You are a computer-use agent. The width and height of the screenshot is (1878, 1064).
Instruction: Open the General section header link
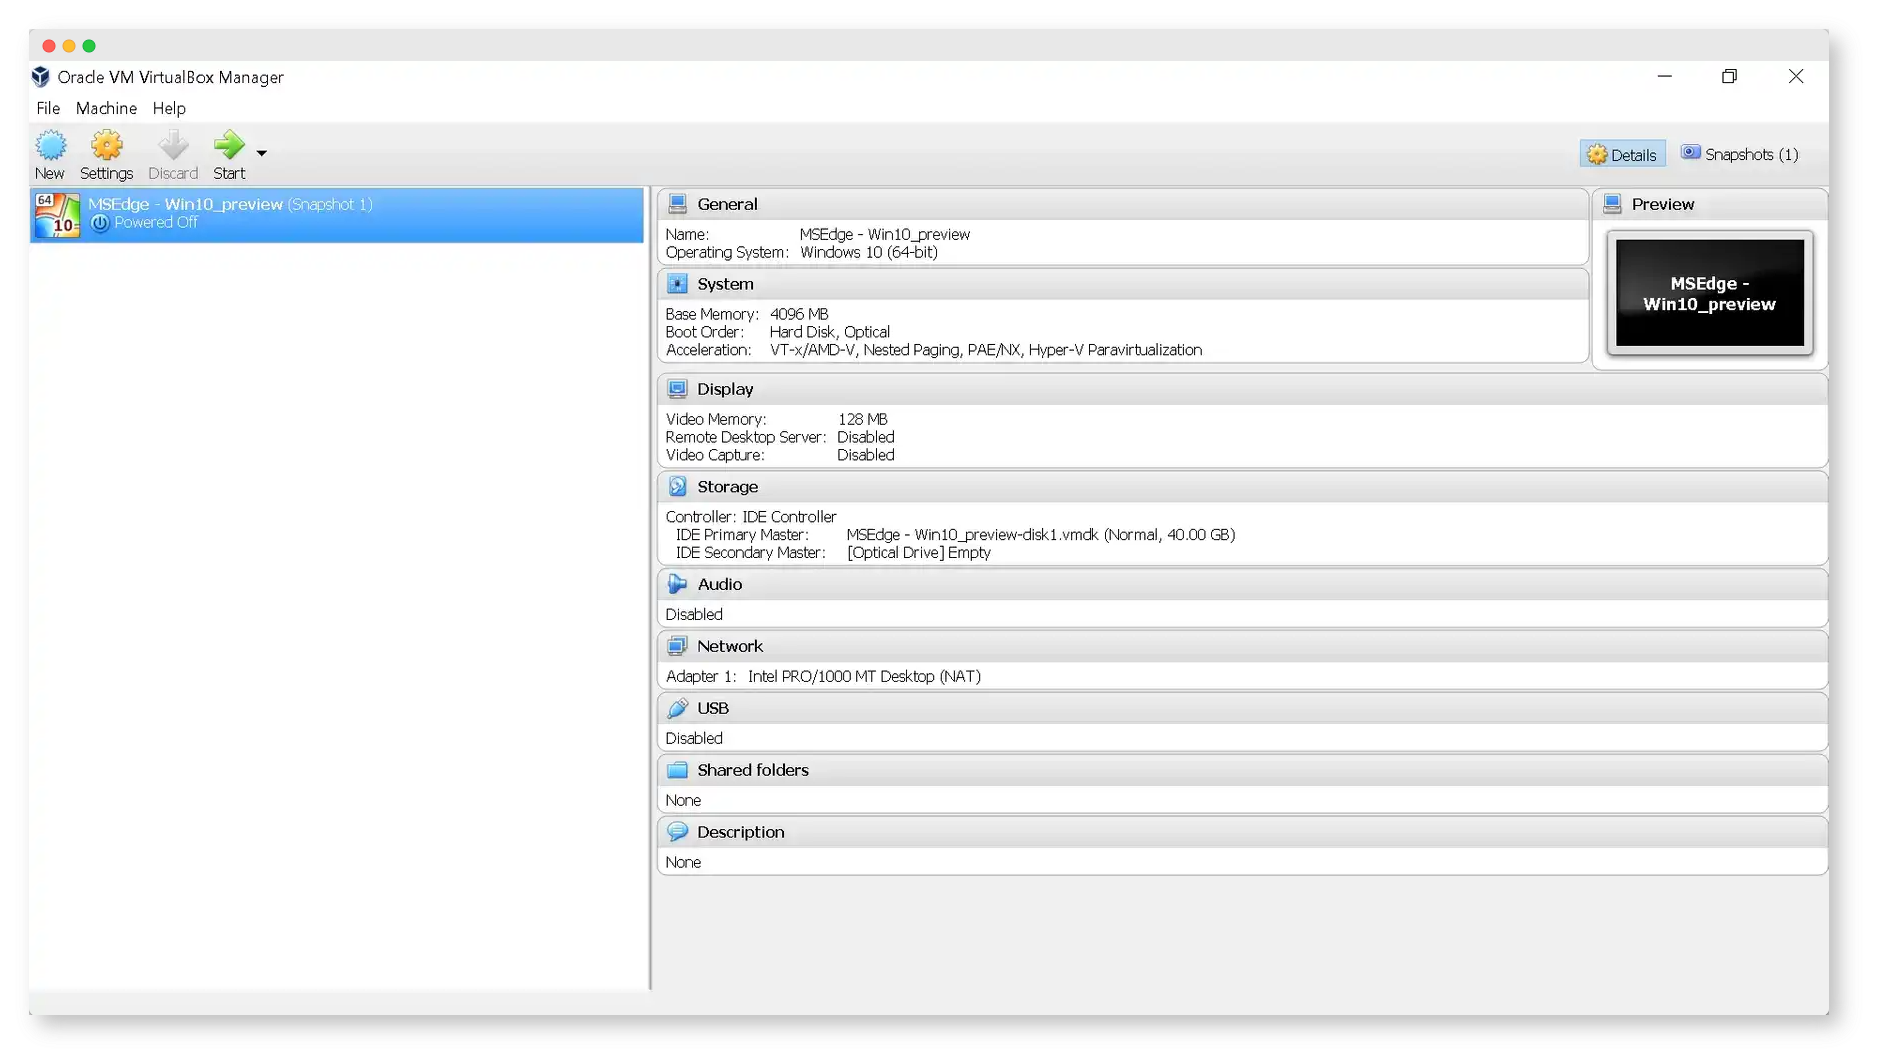(727, 204)
